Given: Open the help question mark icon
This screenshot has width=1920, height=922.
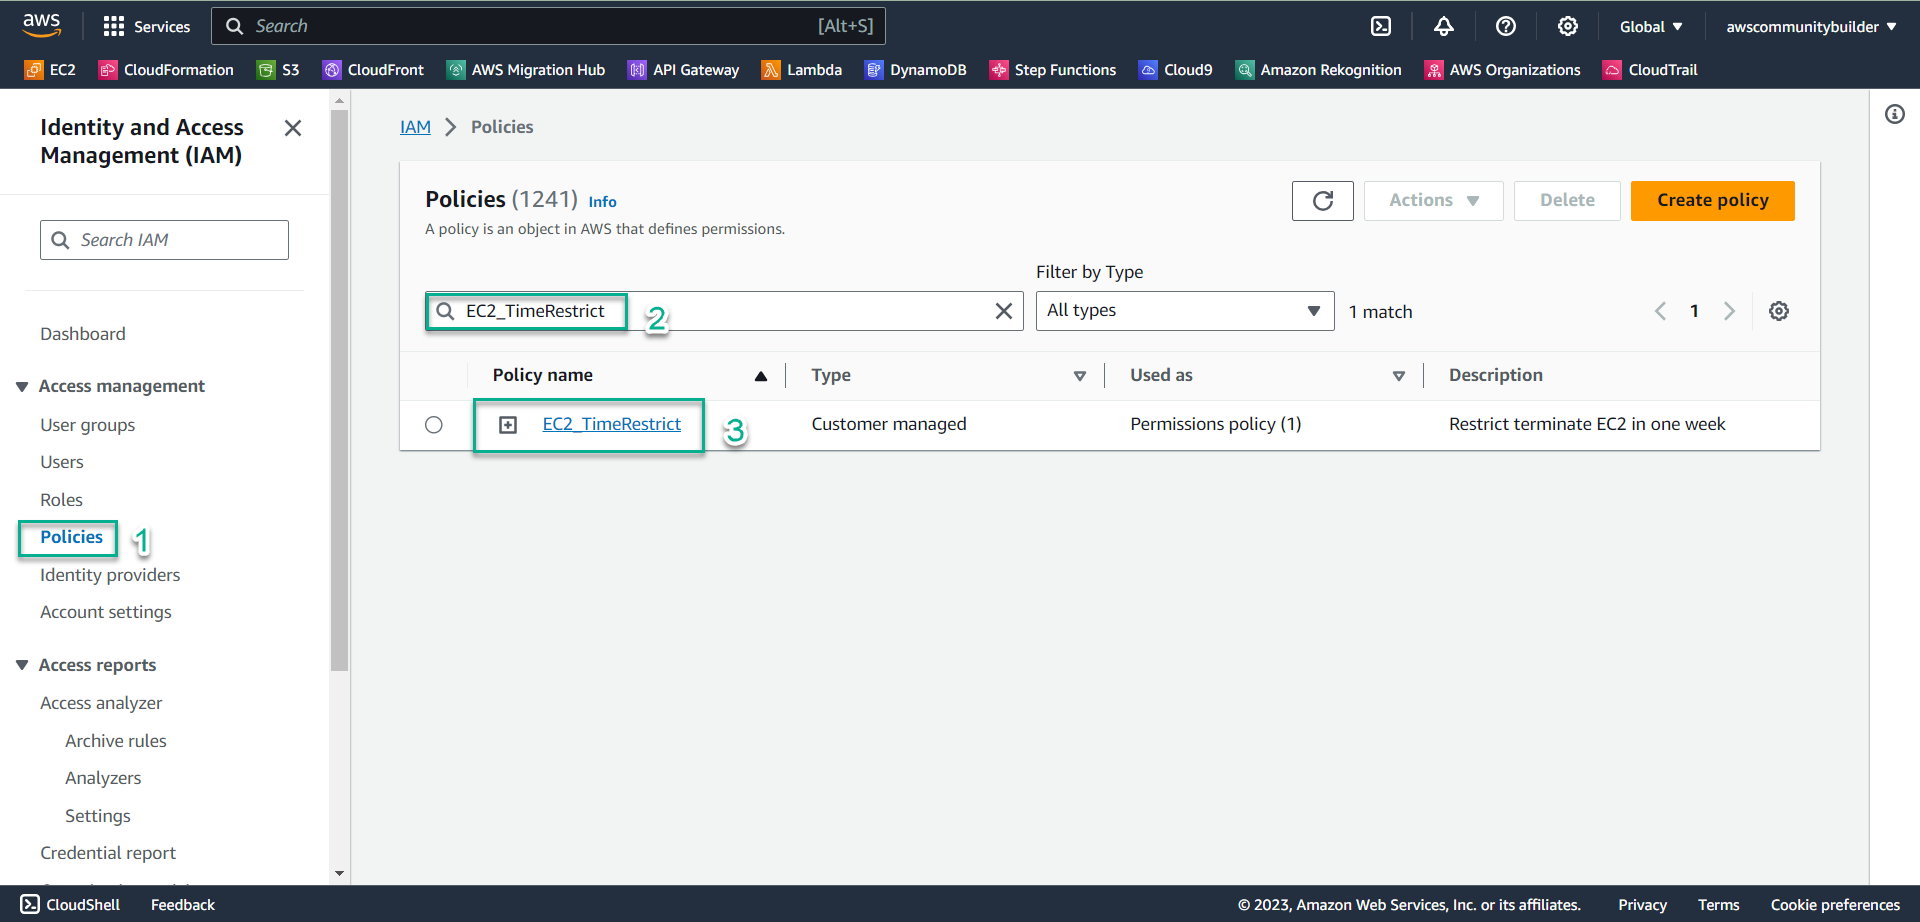Looking at the screenshot, I should pyautogui.click(x=1505, y=26).
